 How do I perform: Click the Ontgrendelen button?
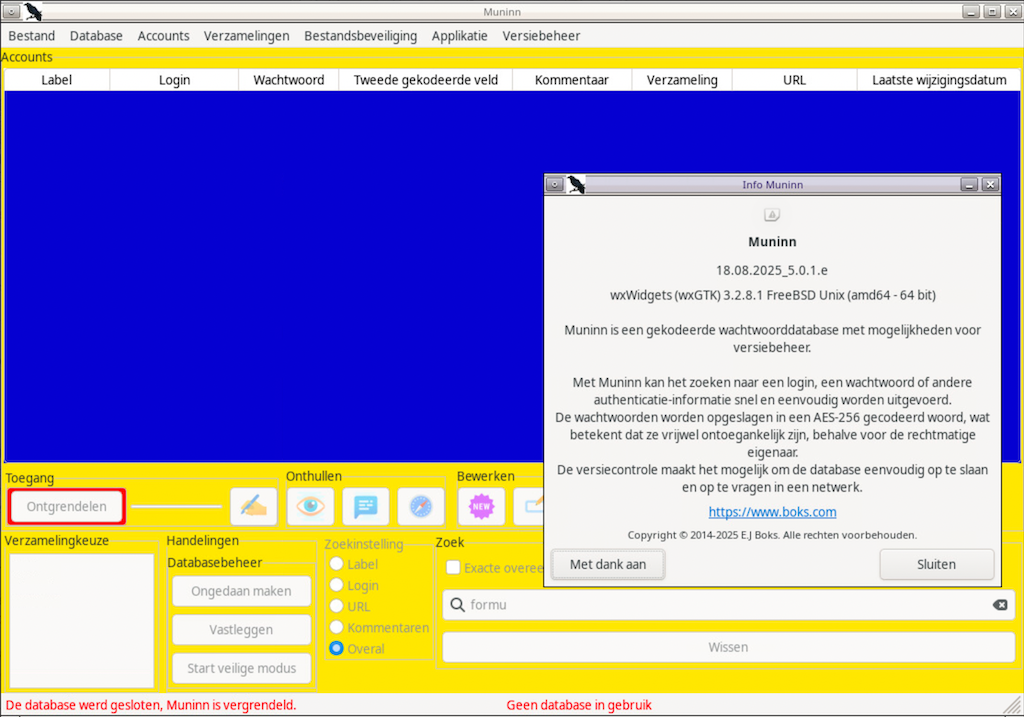coord(67,506)
